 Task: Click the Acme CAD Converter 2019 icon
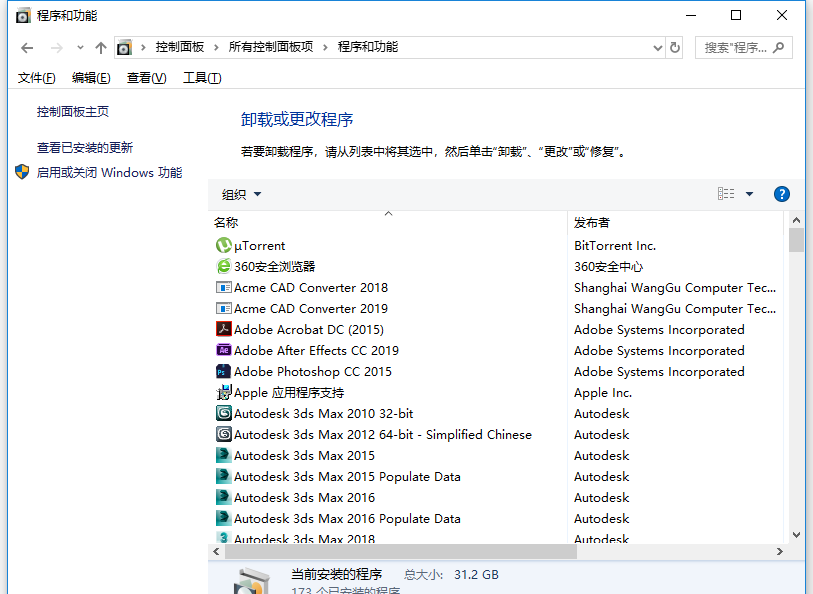(x=223, y=308)
